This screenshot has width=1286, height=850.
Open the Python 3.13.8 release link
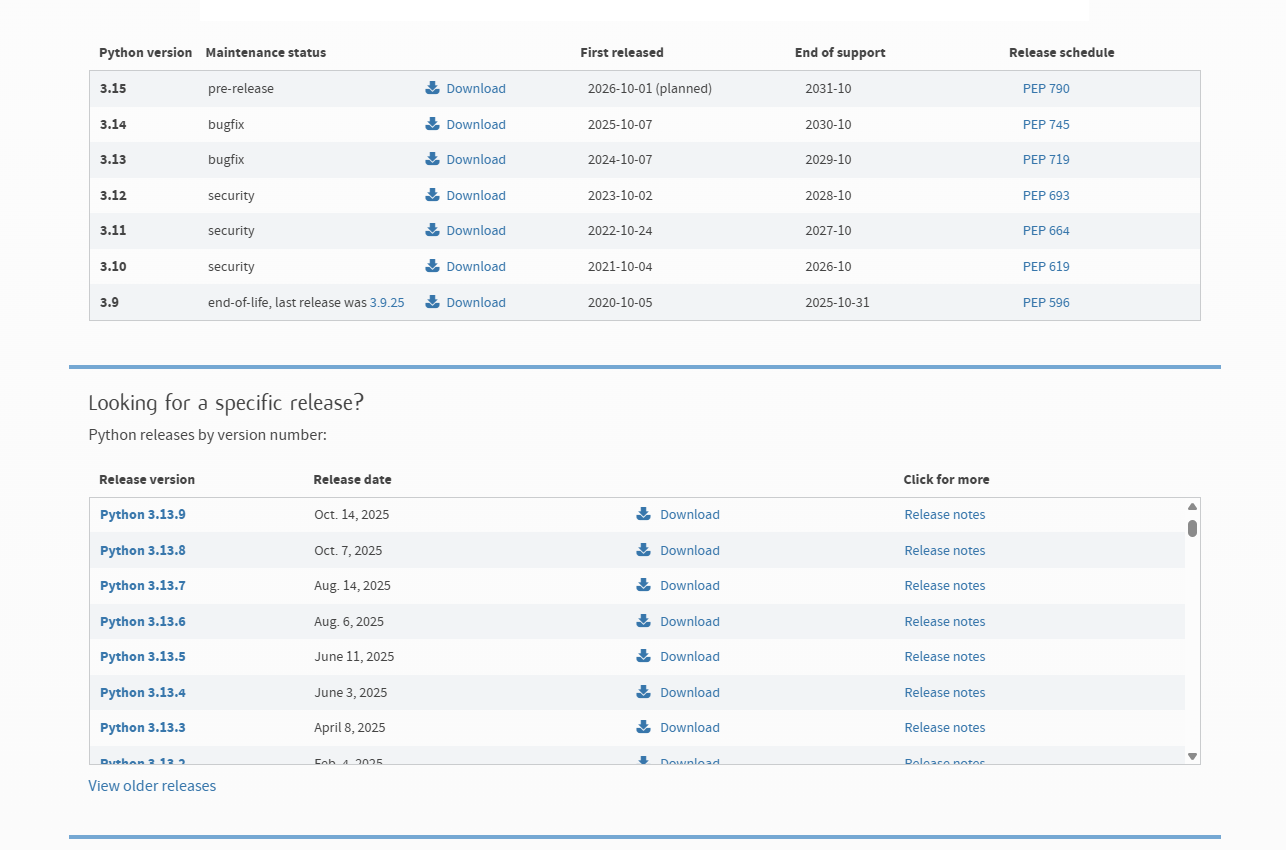coord(143,551)
